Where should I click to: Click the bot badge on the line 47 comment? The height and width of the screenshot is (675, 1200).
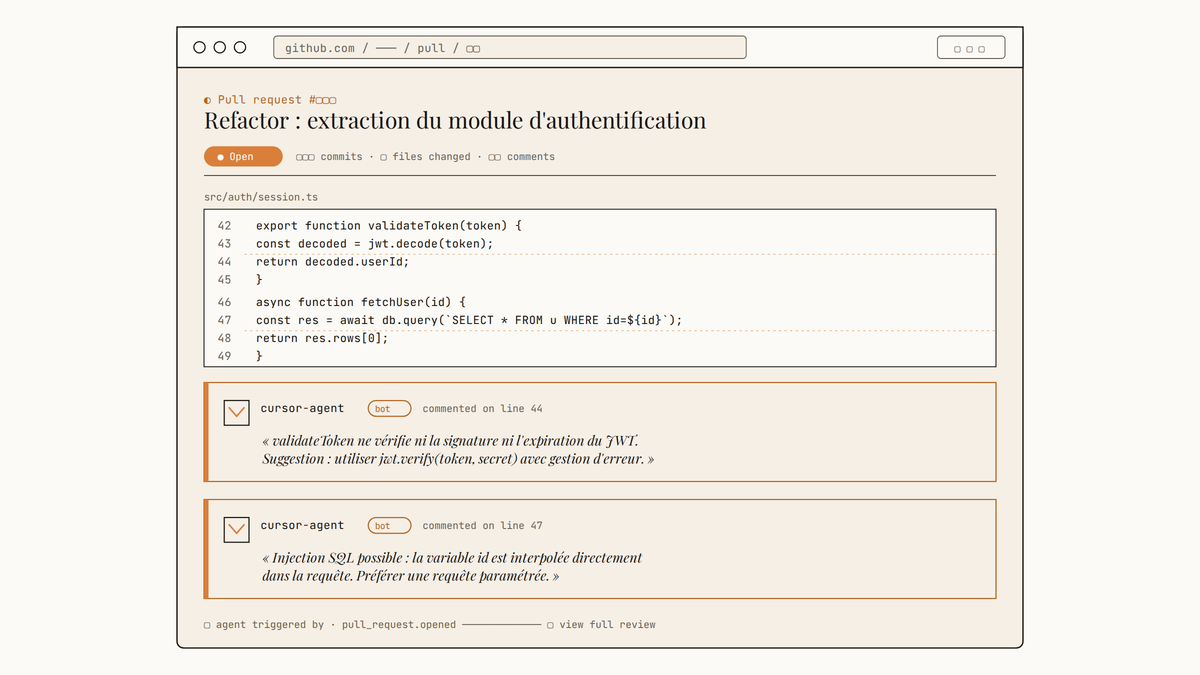click(389, 526)
